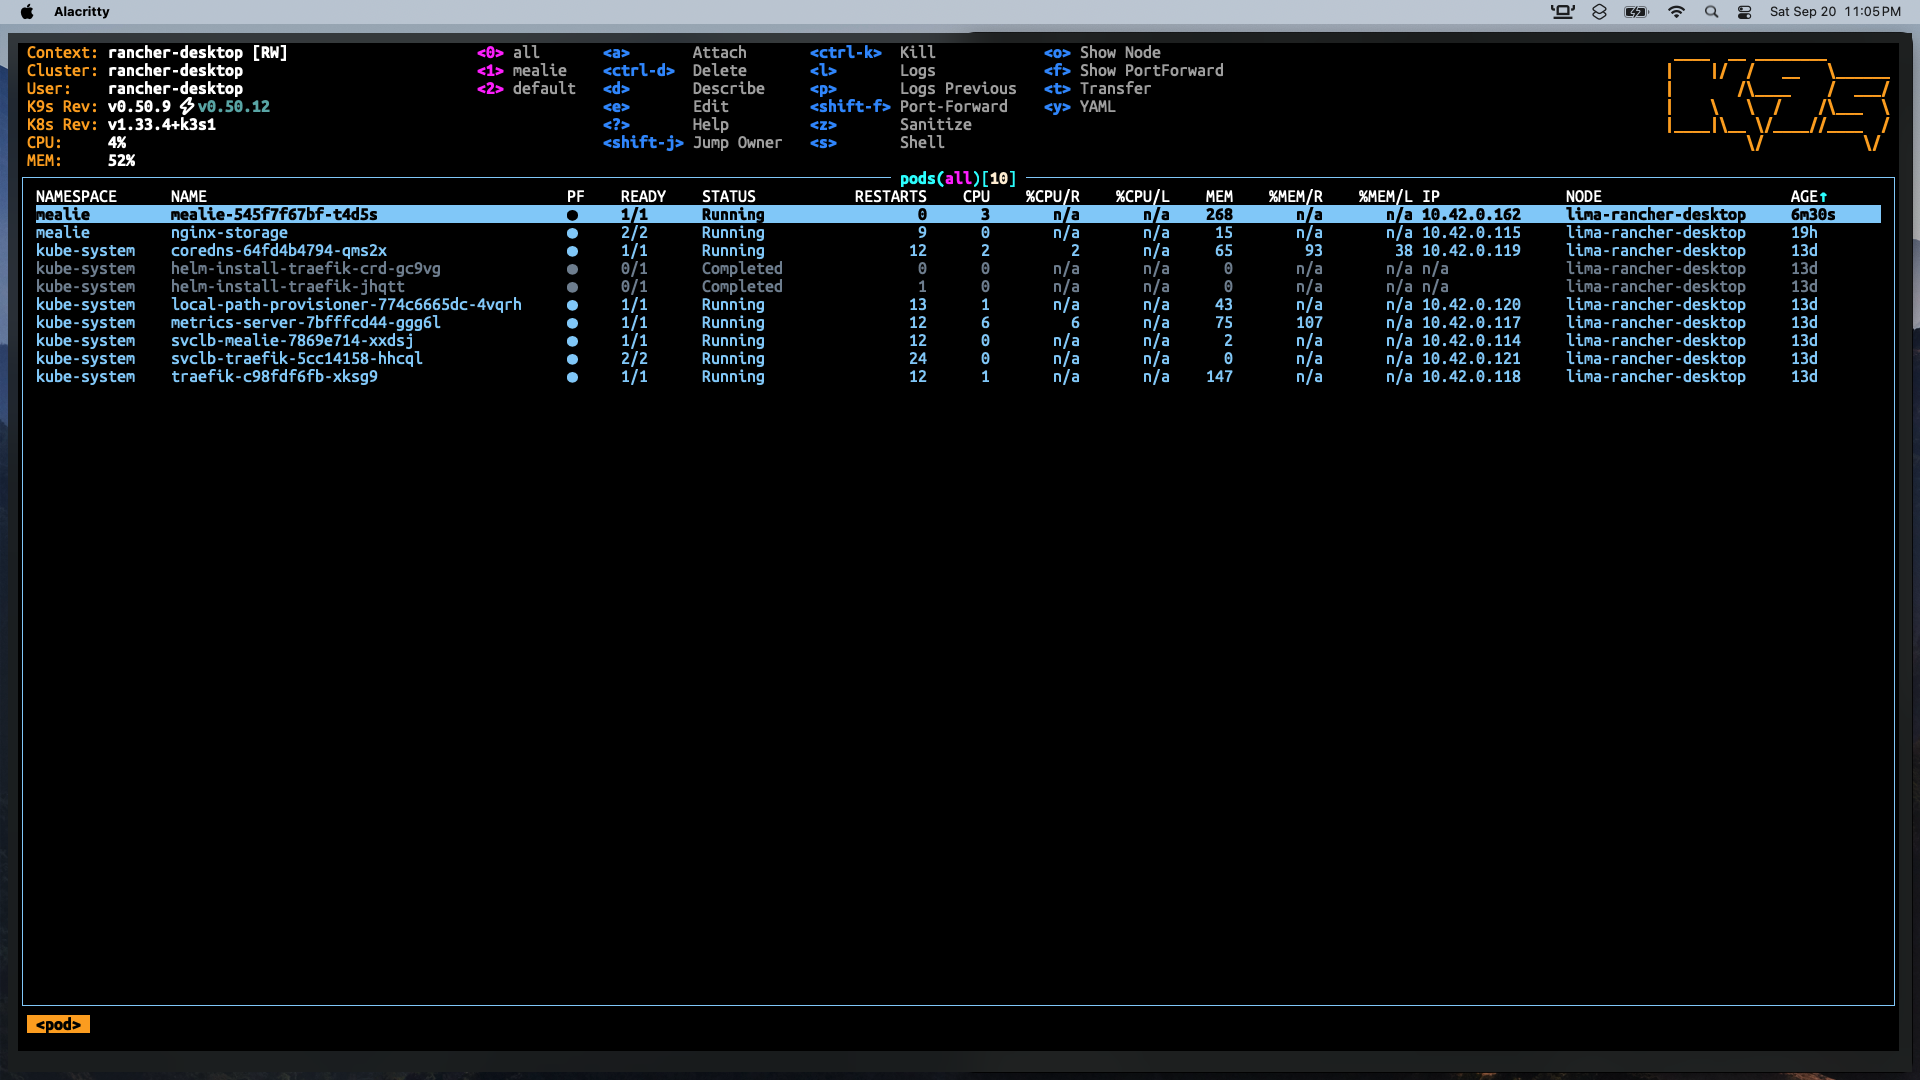Viewport: 1920px width, 1080px height.
Task: Click the NAMESPACE column header
Action: [76, 196]
